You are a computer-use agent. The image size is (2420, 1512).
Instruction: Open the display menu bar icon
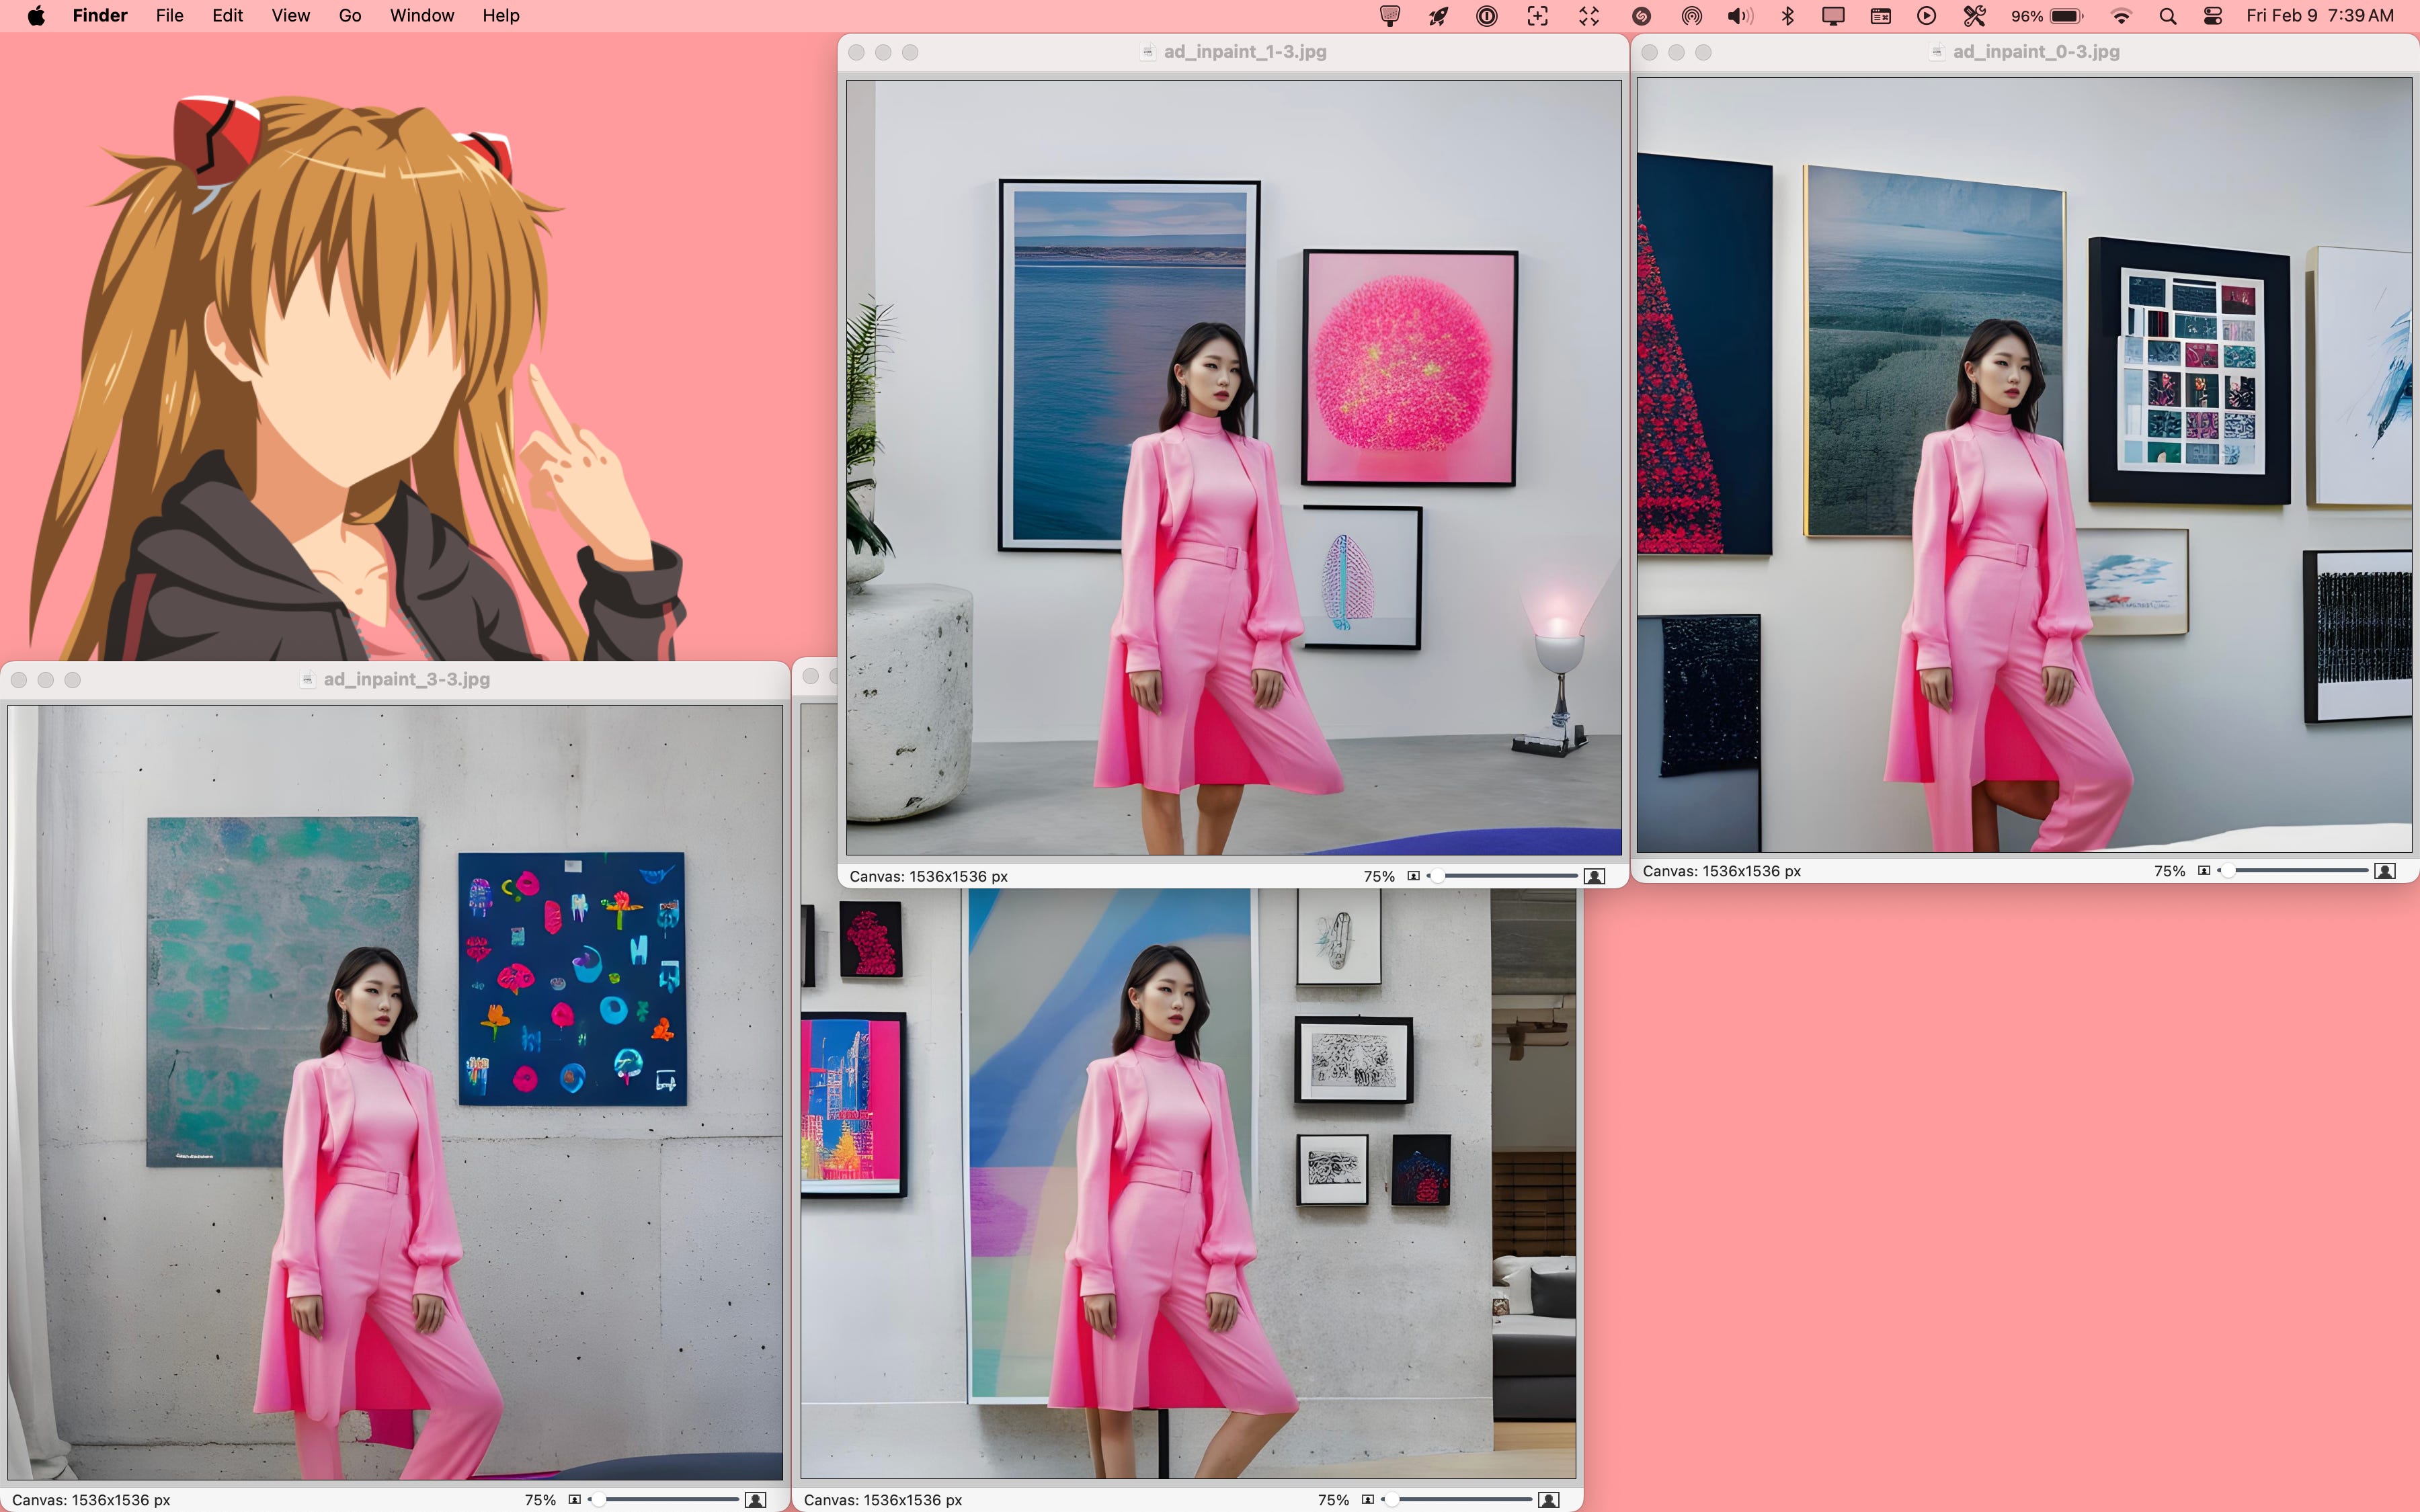click(1833, 15)
